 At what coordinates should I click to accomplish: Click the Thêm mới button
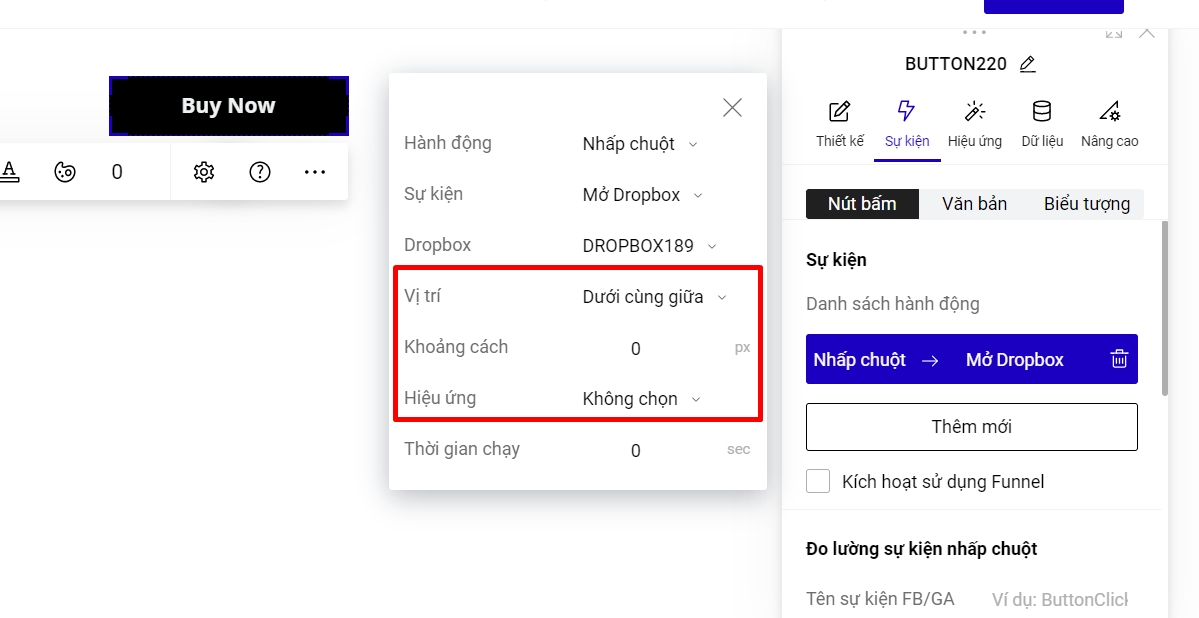click(971, 427)
